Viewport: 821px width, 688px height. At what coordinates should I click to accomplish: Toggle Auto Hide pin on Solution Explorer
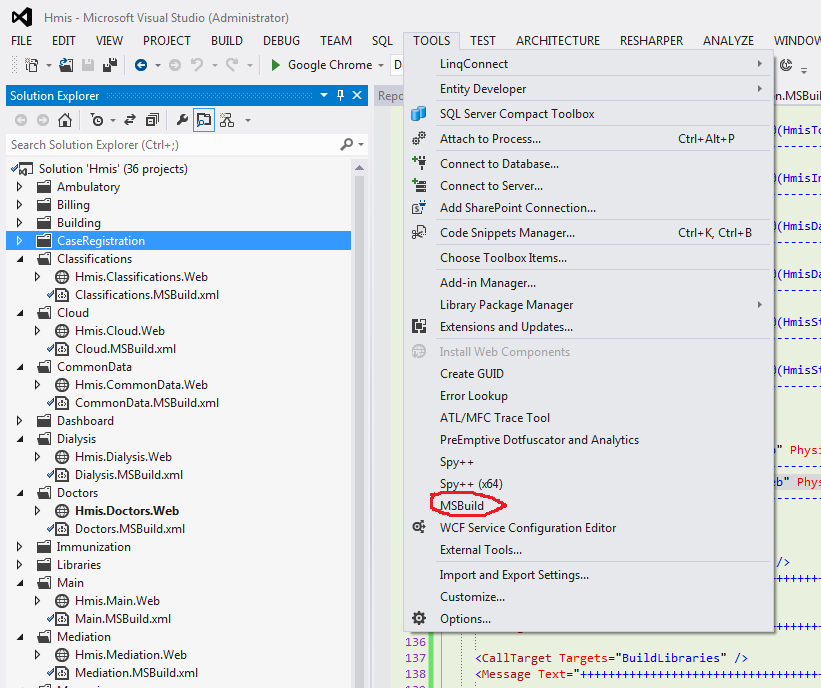341,96
